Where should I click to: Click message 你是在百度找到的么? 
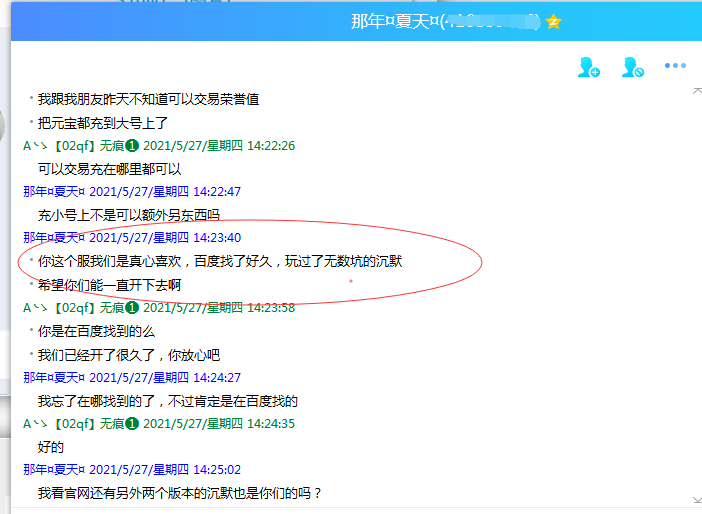click(x=96, y=331)
